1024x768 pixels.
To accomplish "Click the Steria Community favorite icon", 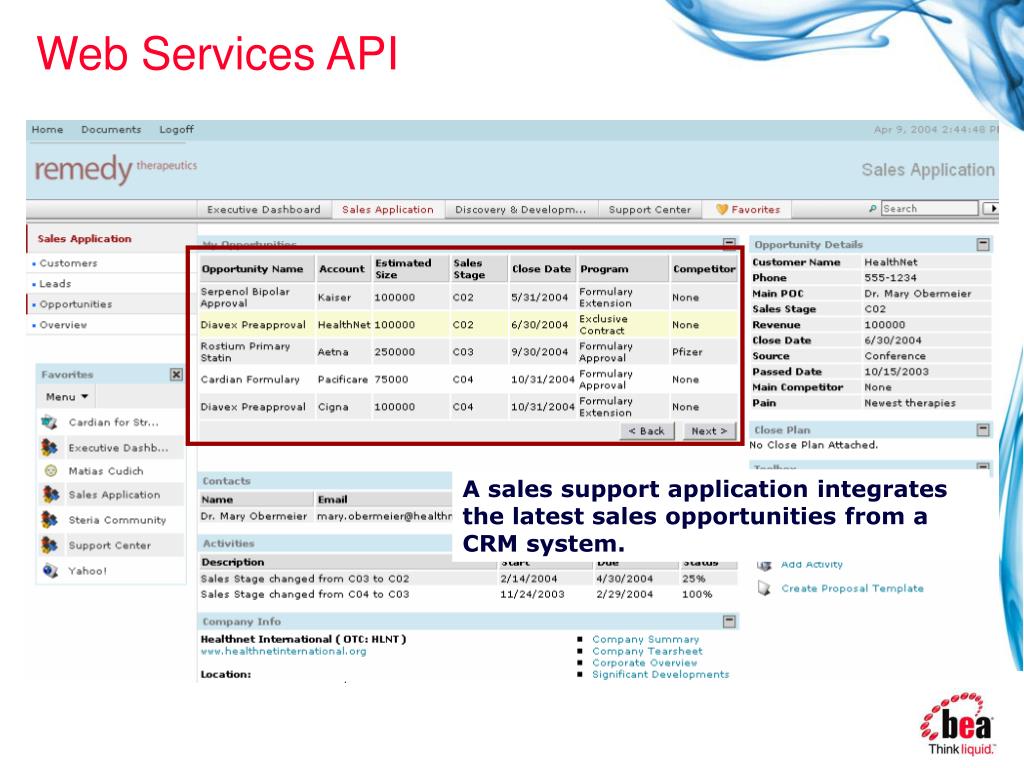I will [49, 520].
